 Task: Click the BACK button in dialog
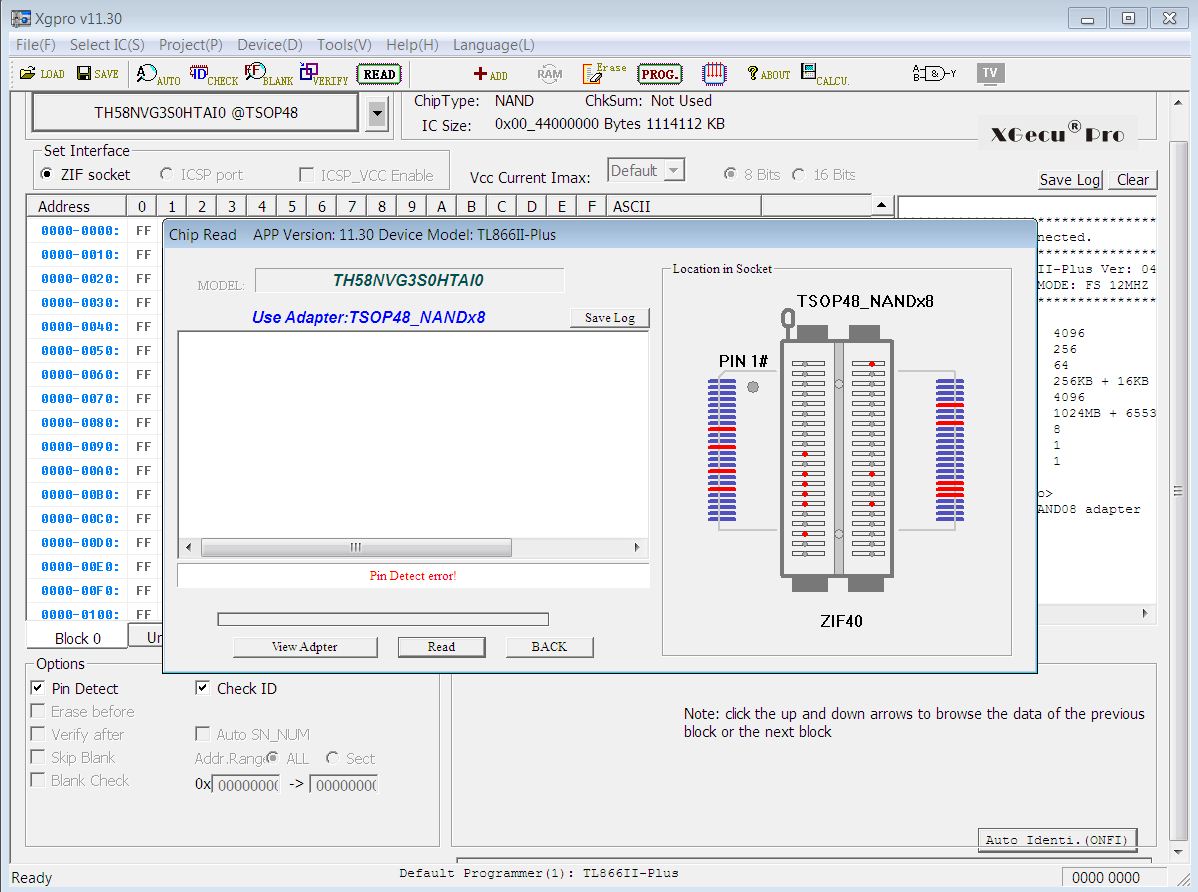click(x=549, y=647)
